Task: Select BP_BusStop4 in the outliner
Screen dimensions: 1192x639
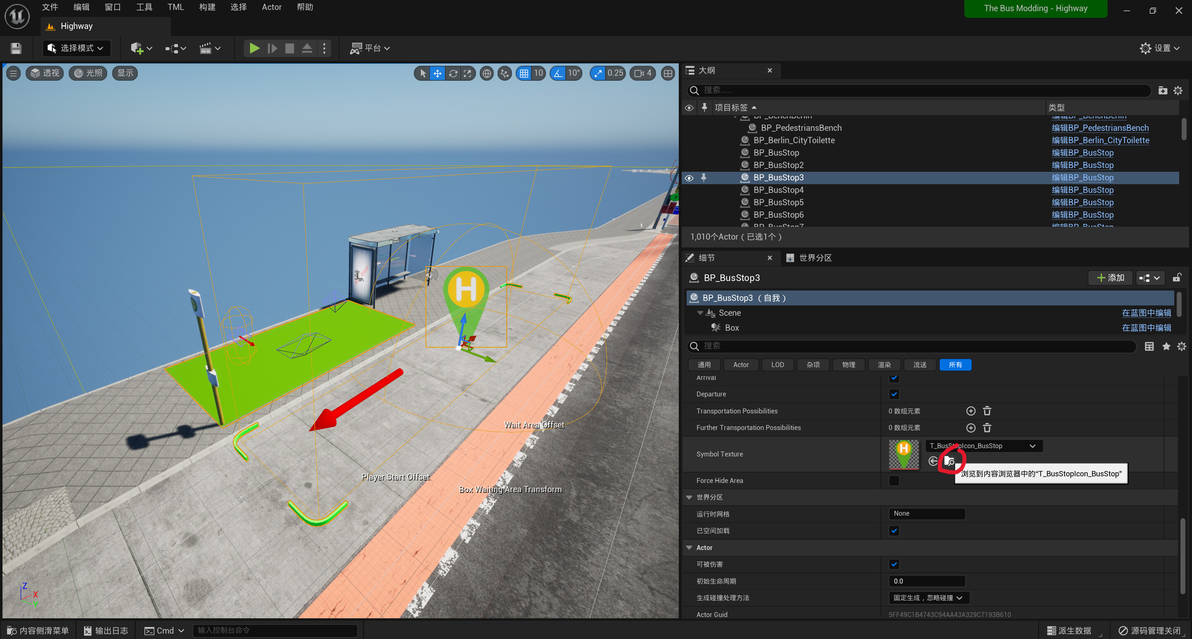Action: point(778,190)
